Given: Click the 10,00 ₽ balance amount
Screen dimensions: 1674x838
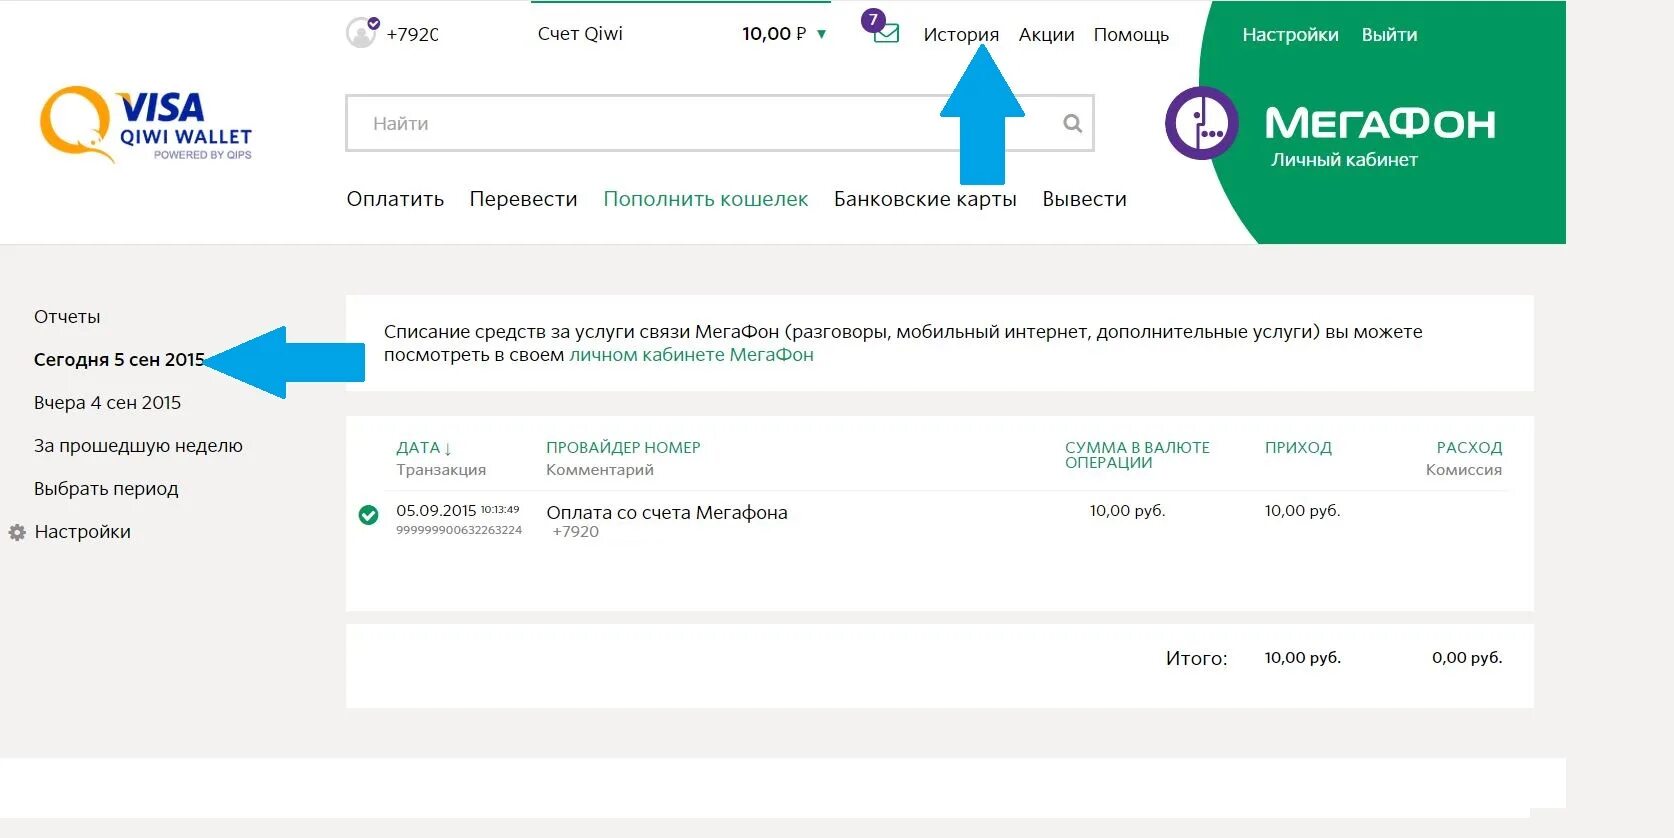Looking at the screenshot, I should point(774,34).
